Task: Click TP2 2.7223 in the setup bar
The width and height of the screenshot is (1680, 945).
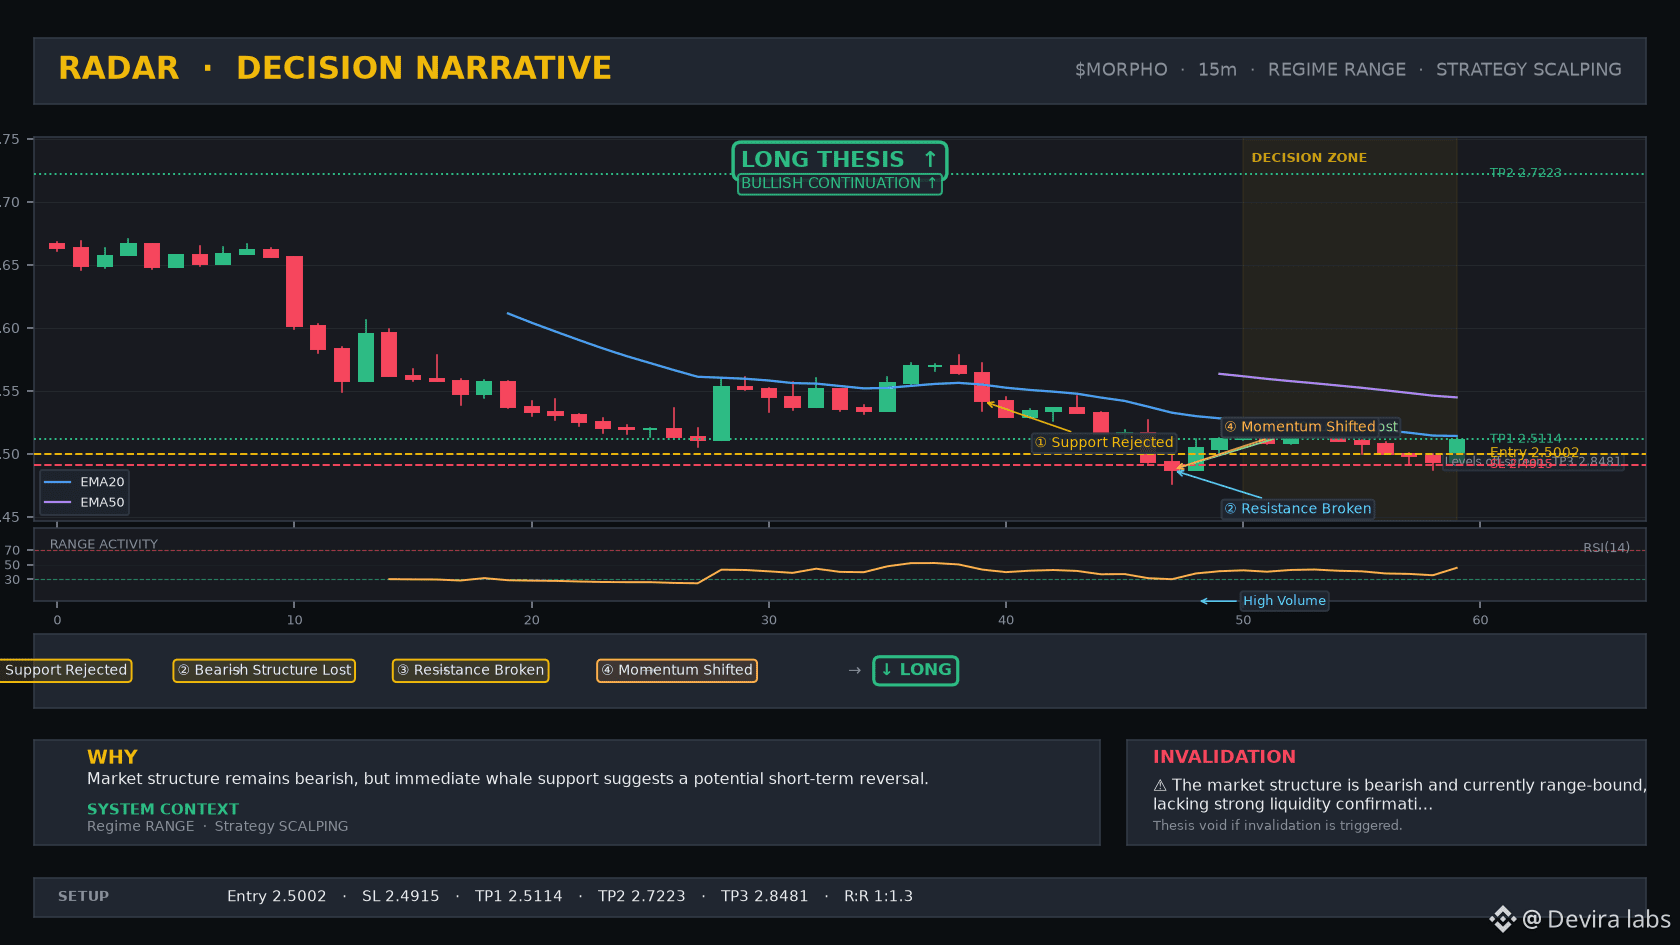Action: 642,897
